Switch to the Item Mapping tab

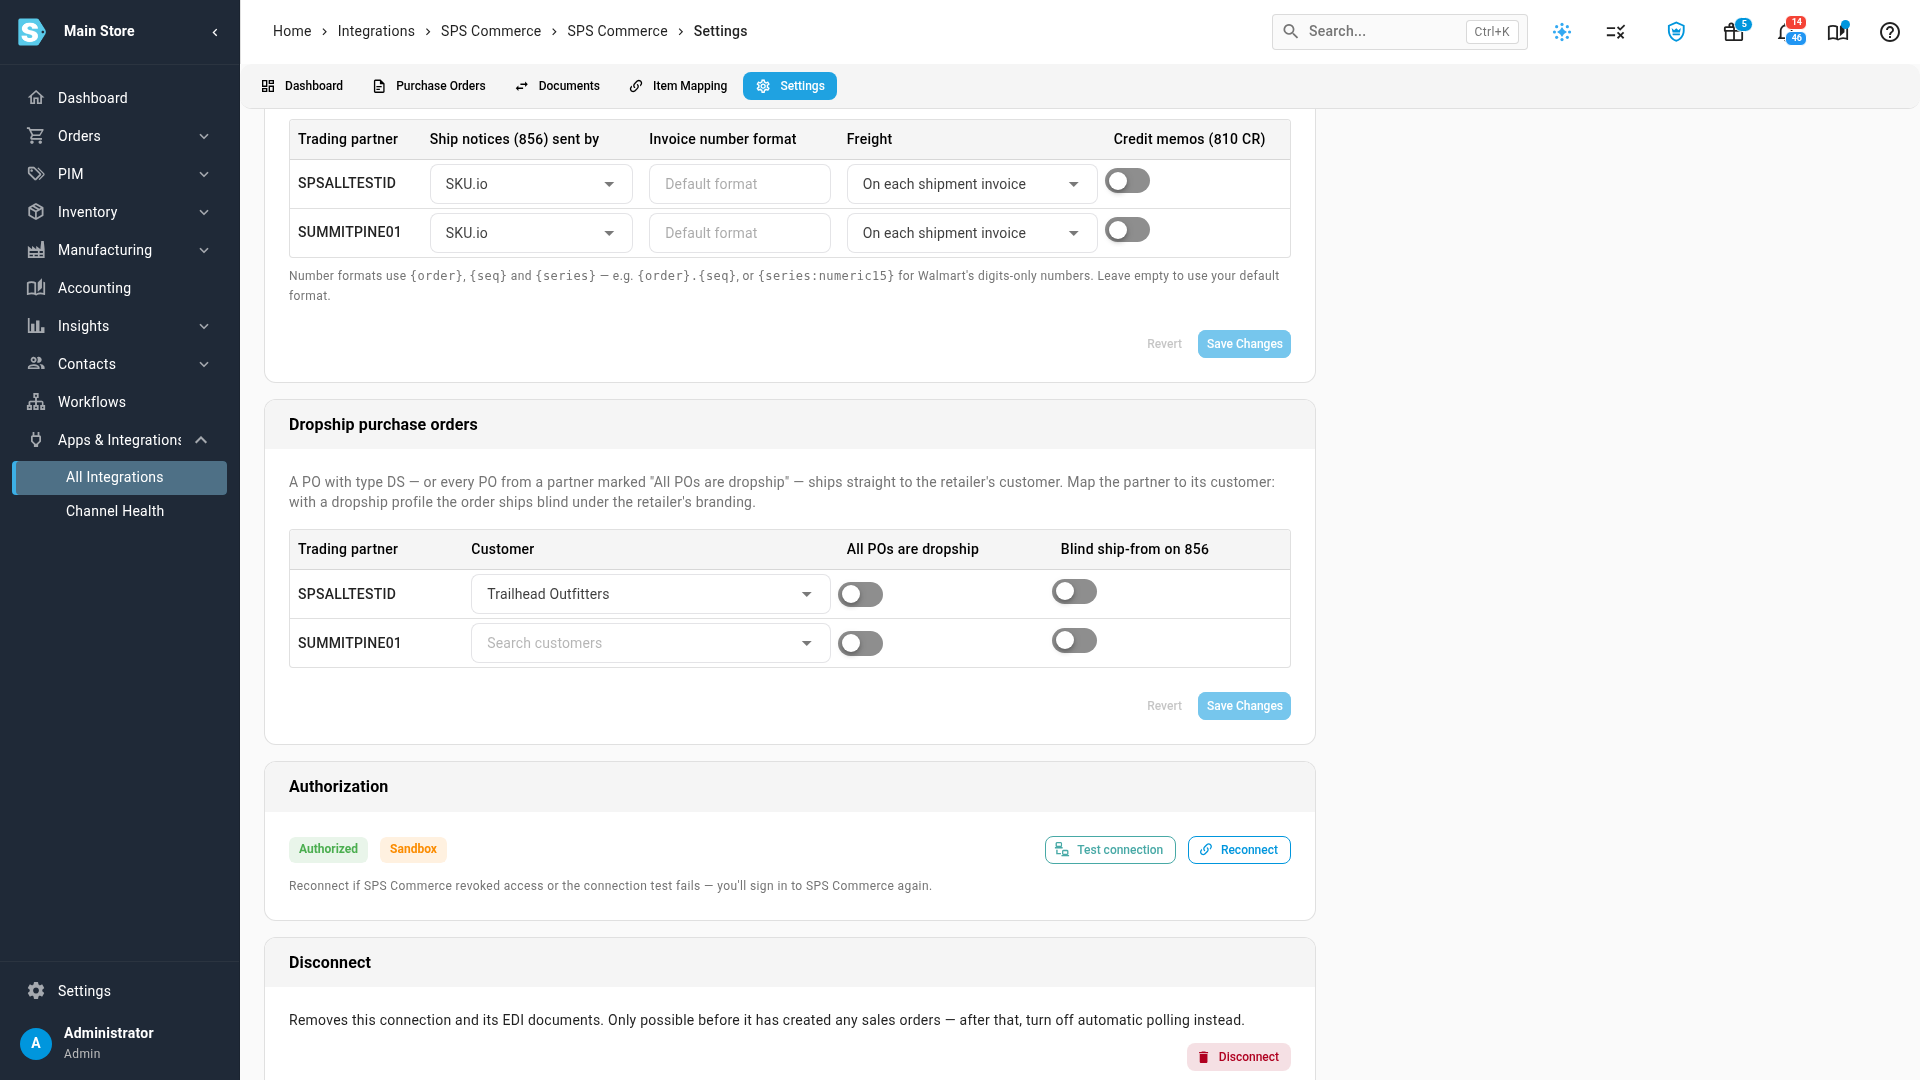678,86
